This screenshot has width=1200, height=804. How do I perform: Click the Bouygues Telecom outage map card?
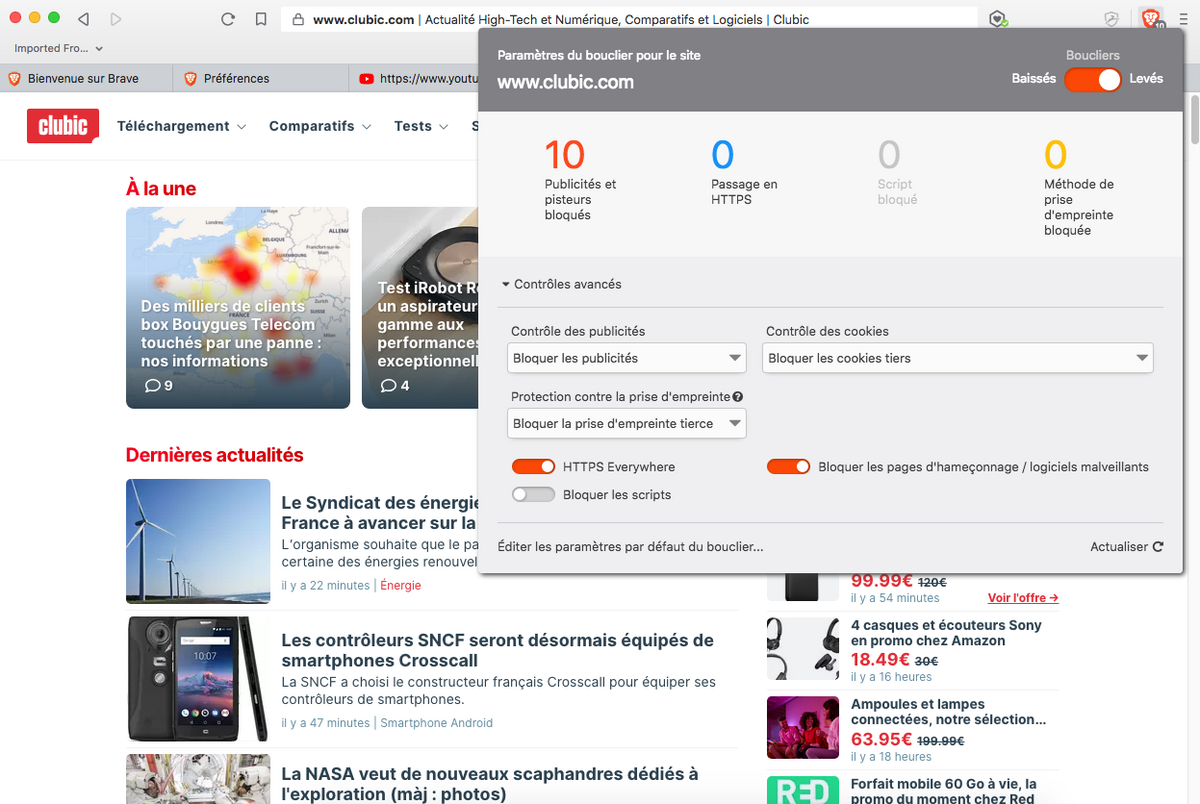(x=238, y=307)
